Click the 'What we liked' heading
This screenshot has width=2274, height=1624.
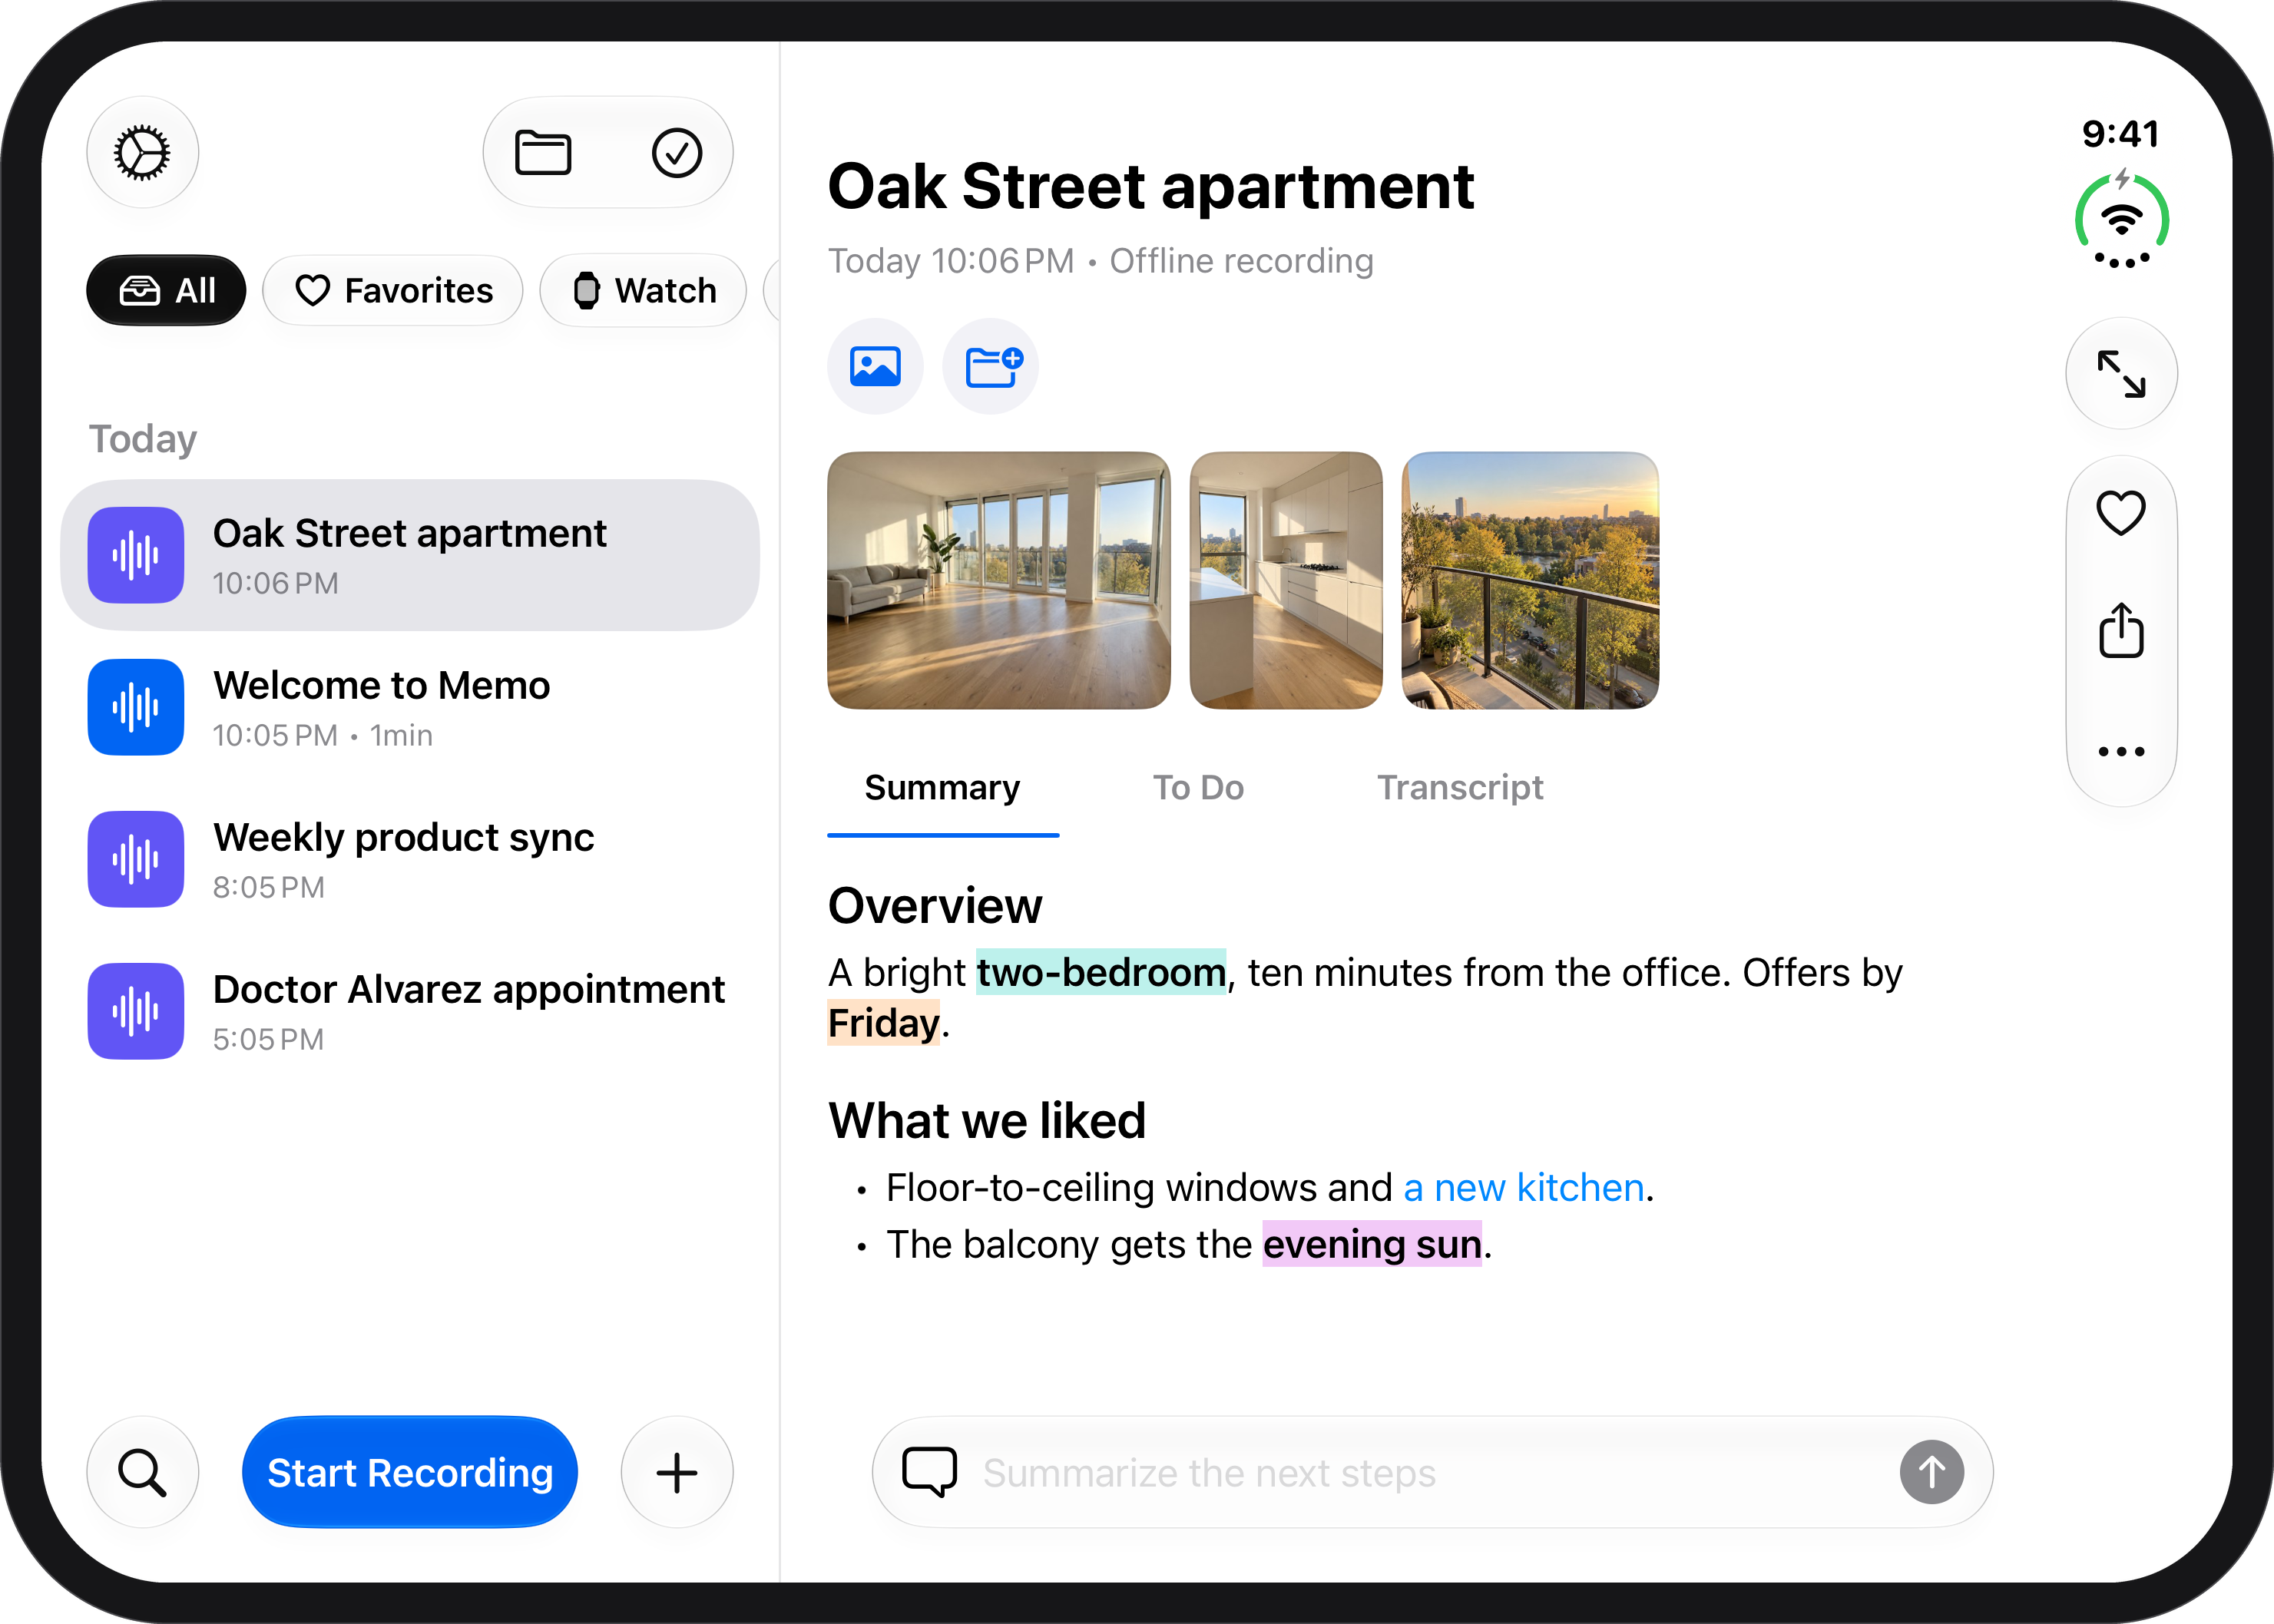coord(987,1120)
